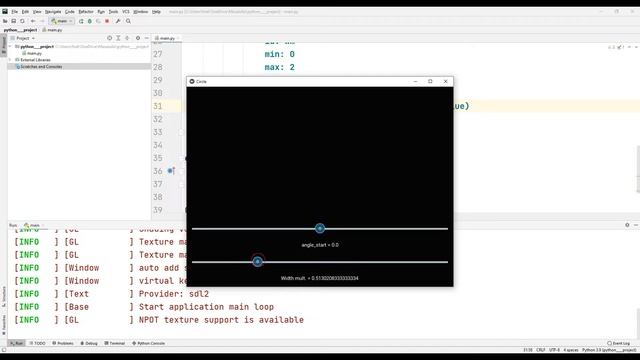Viewport: 640px width, 360px height.
Task: Open the Help menu
Action: coord(156,12)
